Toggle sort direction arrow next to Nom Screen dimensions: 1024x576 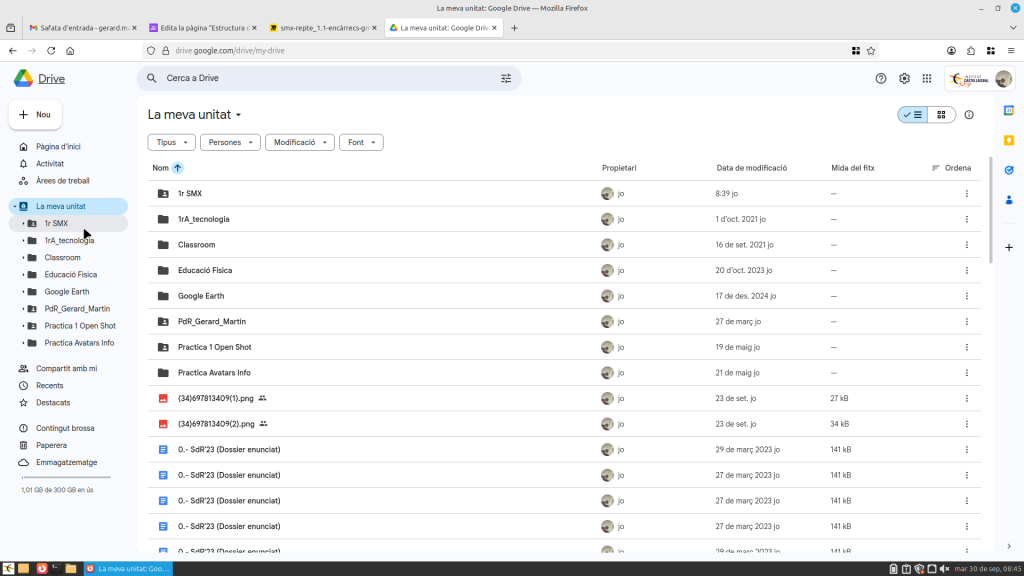[x=178, y=168]
